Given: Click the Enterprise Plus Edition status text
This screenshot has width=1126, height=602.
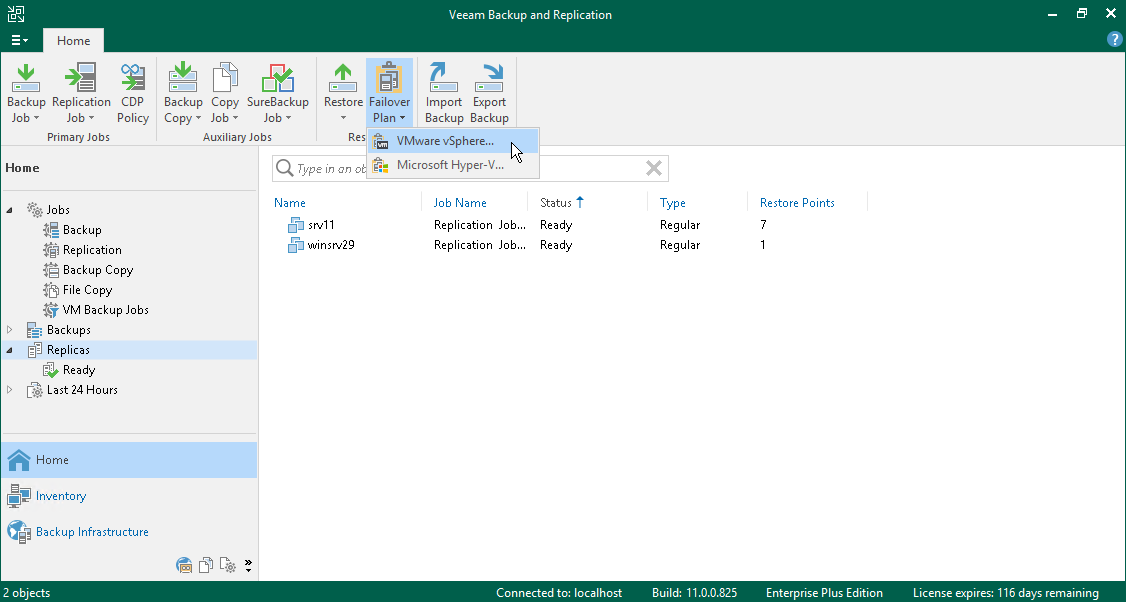Looking at the screenshot, I should click(824, 593).
